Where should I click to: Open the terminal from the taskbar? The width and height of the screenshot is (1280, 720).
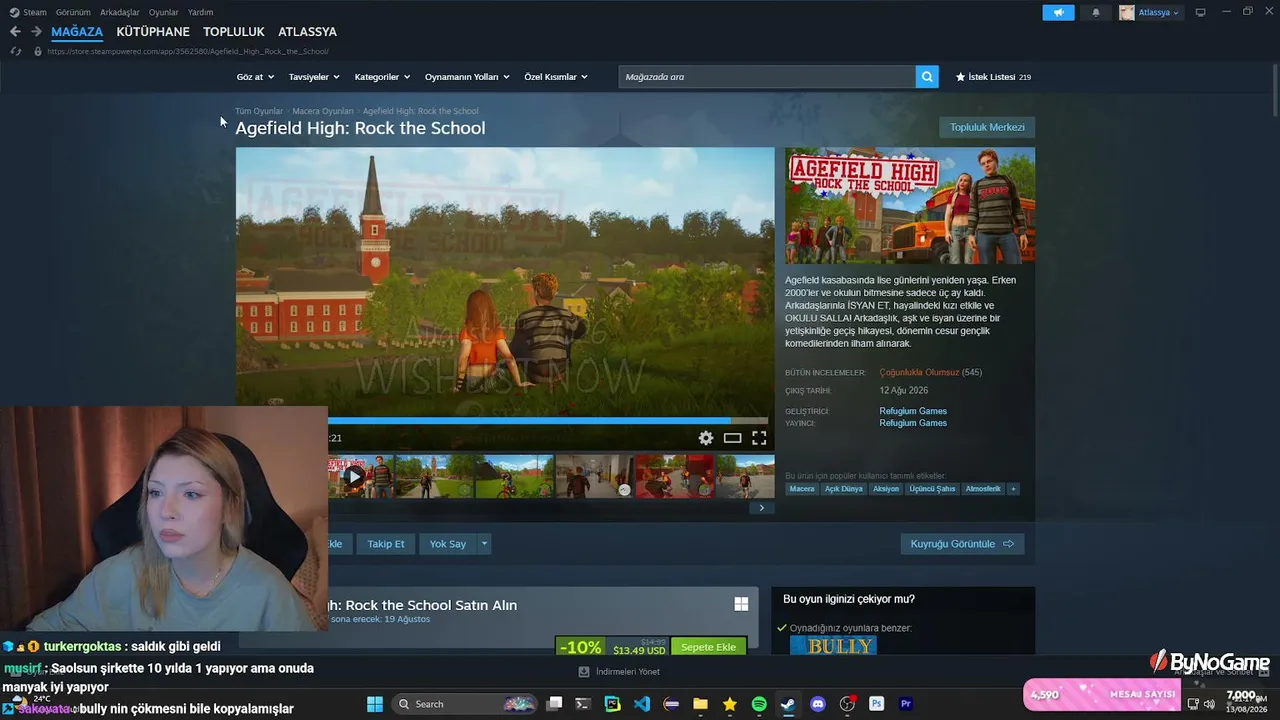pos(583,704)
